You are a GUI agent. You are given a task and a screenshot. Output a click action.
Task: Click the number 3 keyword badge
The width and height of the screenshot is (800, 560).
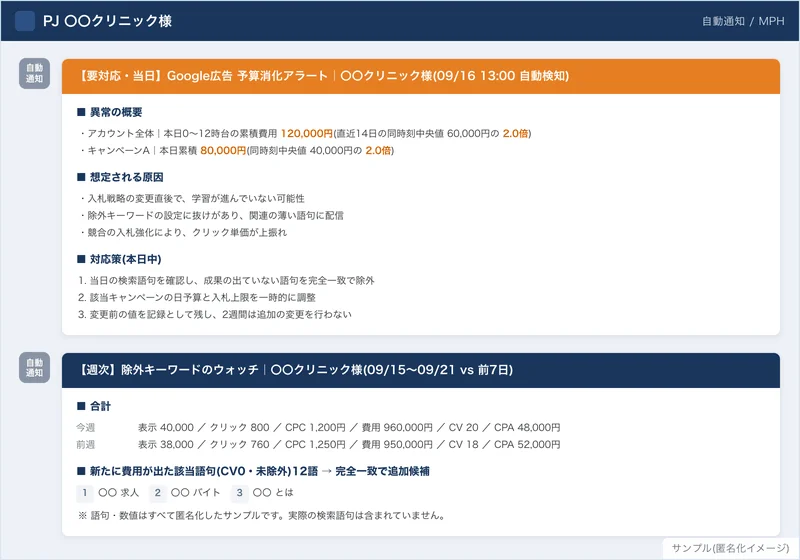click(x=239, y=493)
